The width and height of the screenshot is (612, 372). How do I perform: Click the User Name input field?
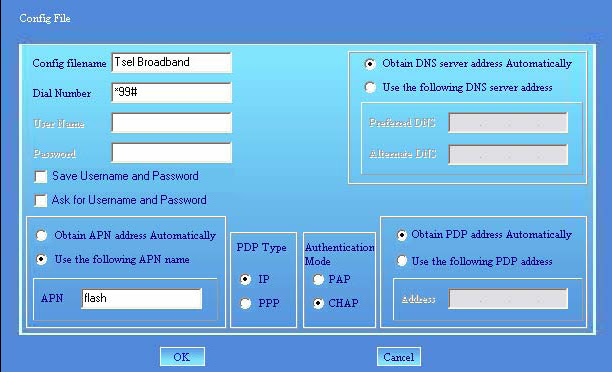click(x=171, y=123)
